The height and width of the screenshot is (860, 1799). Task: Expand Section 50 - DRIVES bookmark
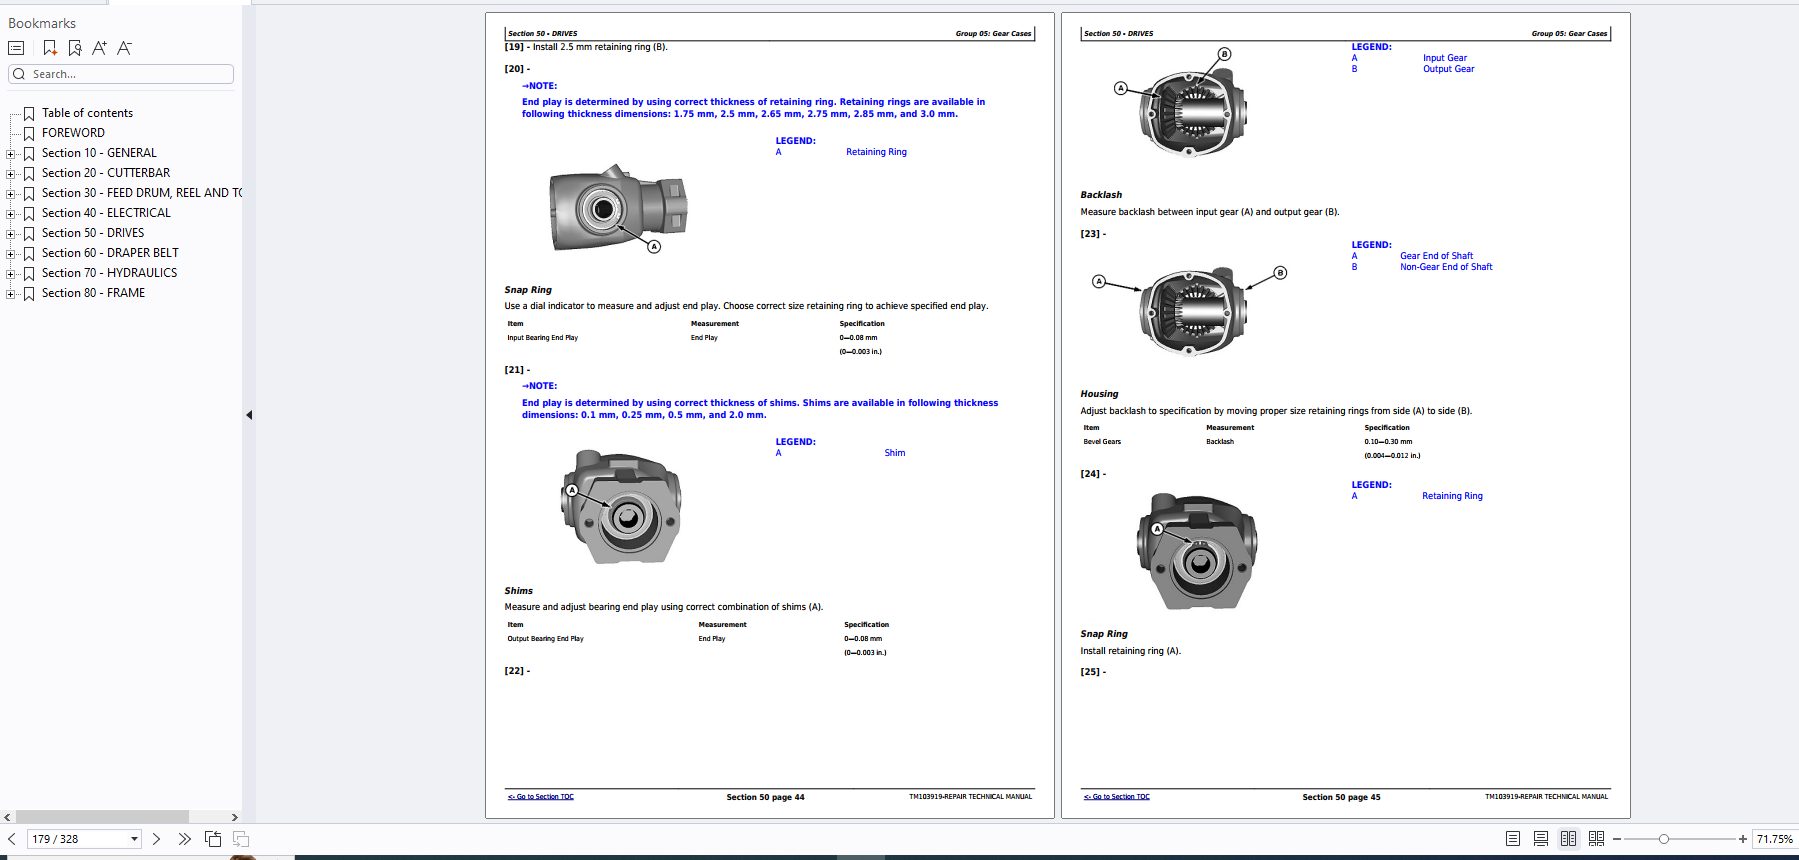[10, 234]
